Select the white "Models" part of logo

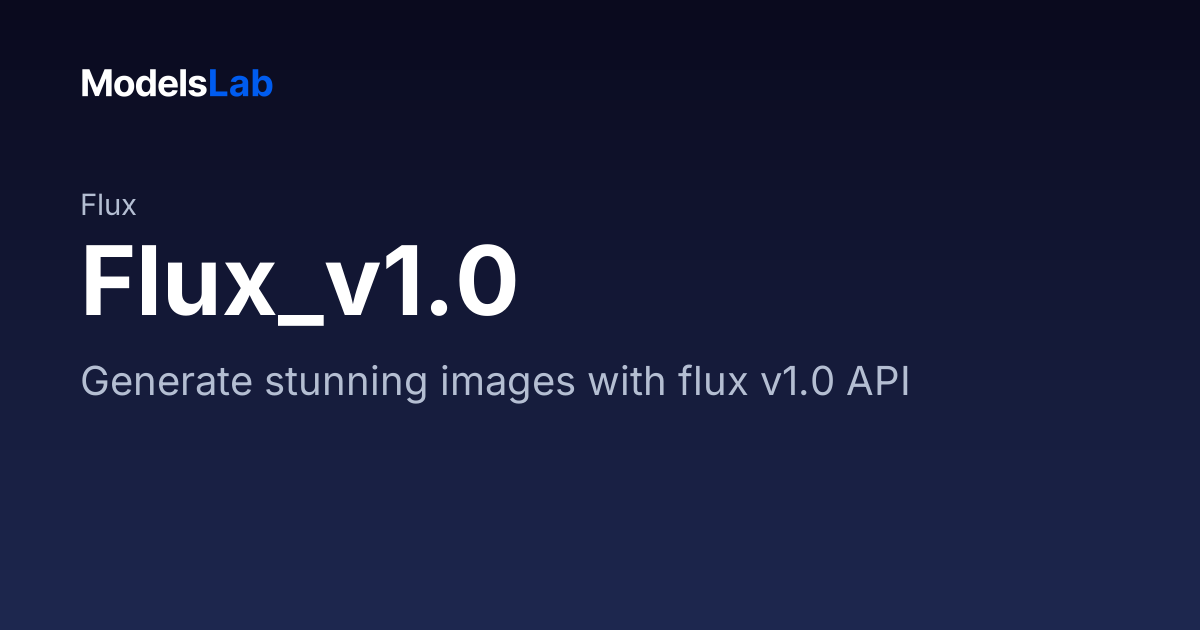pyautogui.click(x=144, y=84)
